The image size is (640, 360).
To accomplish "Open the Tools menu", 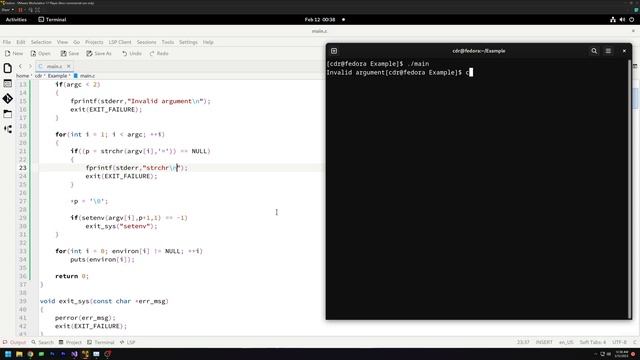I will click(x=168, y=42).
